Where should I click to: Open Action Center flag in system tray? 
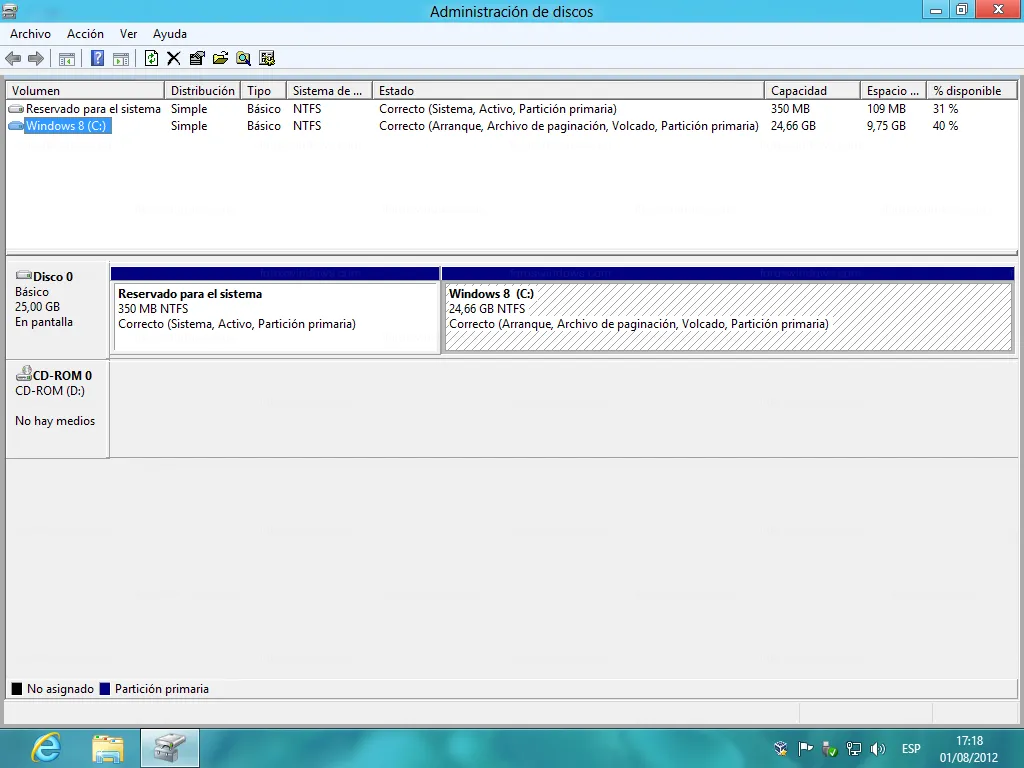coord(805,748)
